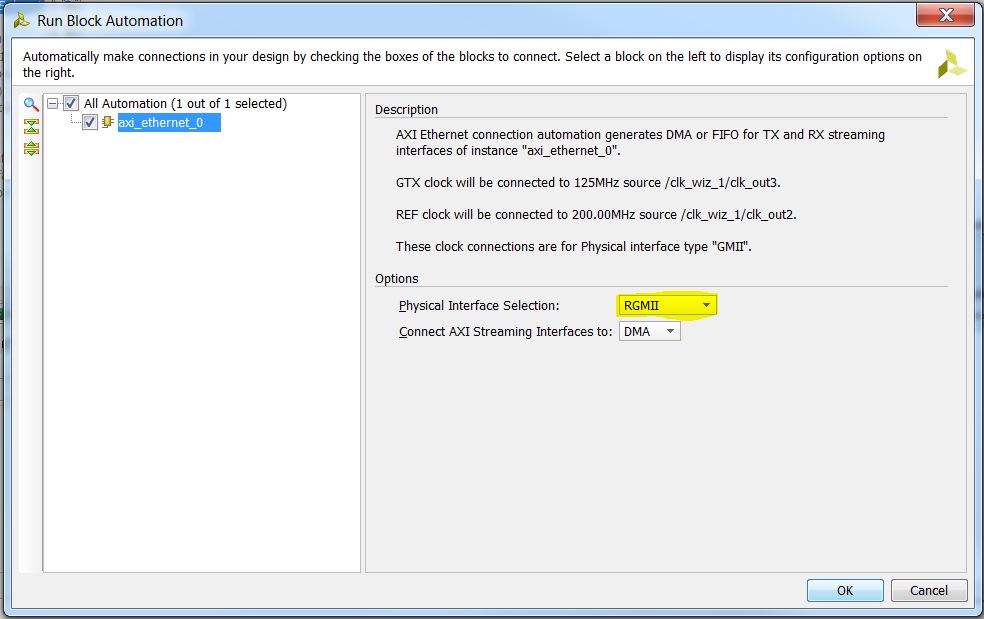Open the Physical Interface Selection RGMII dropdown
This screenshot has width=984, height=619.
tap(666, 305)
